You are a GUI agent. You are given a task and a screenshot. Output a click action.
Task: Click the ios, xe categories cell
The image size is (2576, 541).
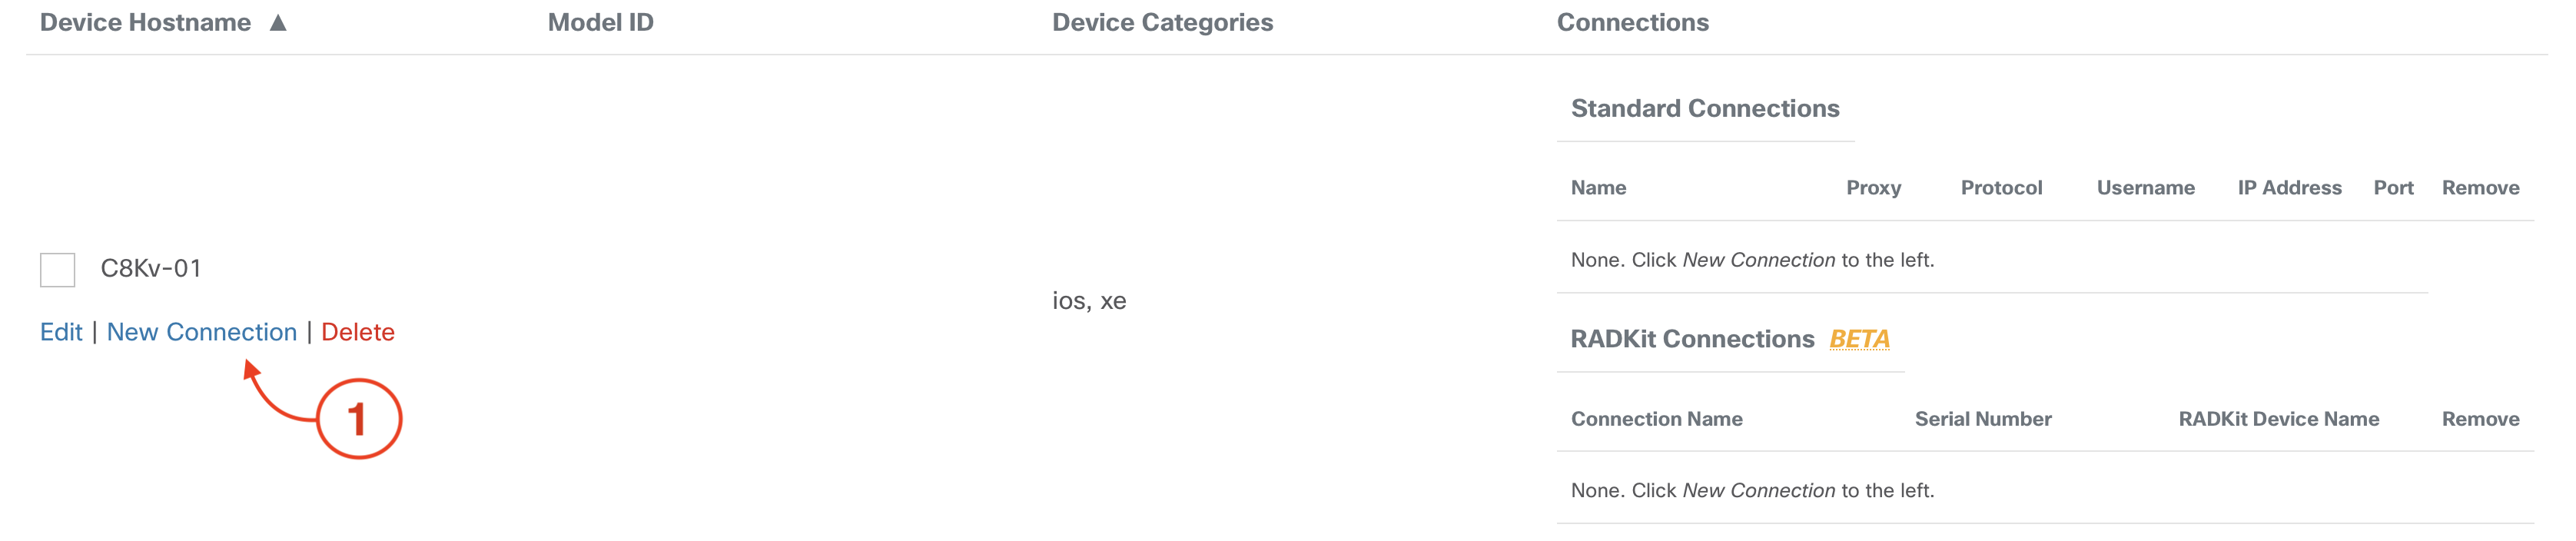click(1089, 301)
